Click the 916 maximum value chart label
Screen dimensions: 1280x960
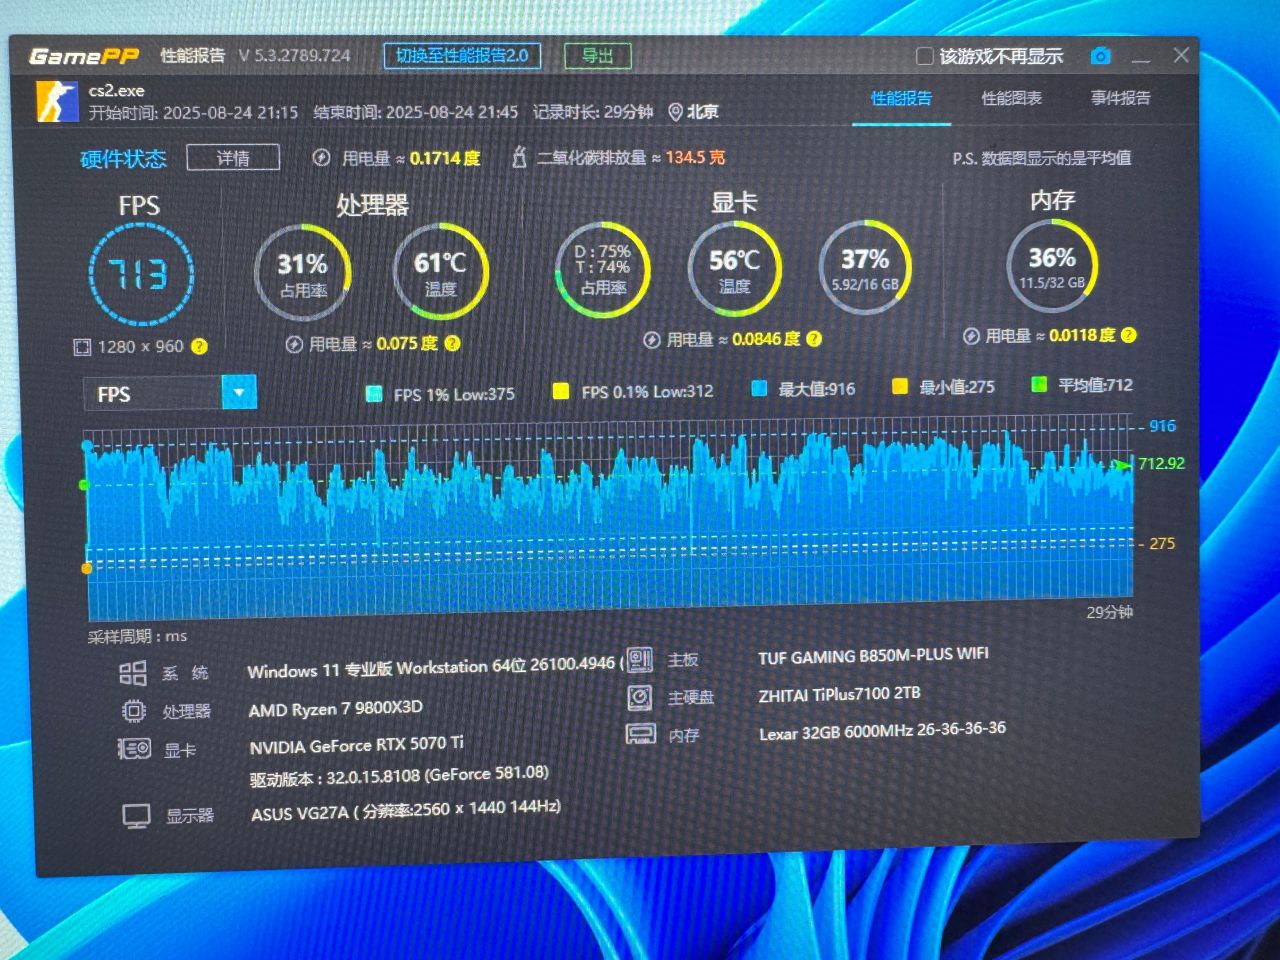click(x=1162, y=426)
